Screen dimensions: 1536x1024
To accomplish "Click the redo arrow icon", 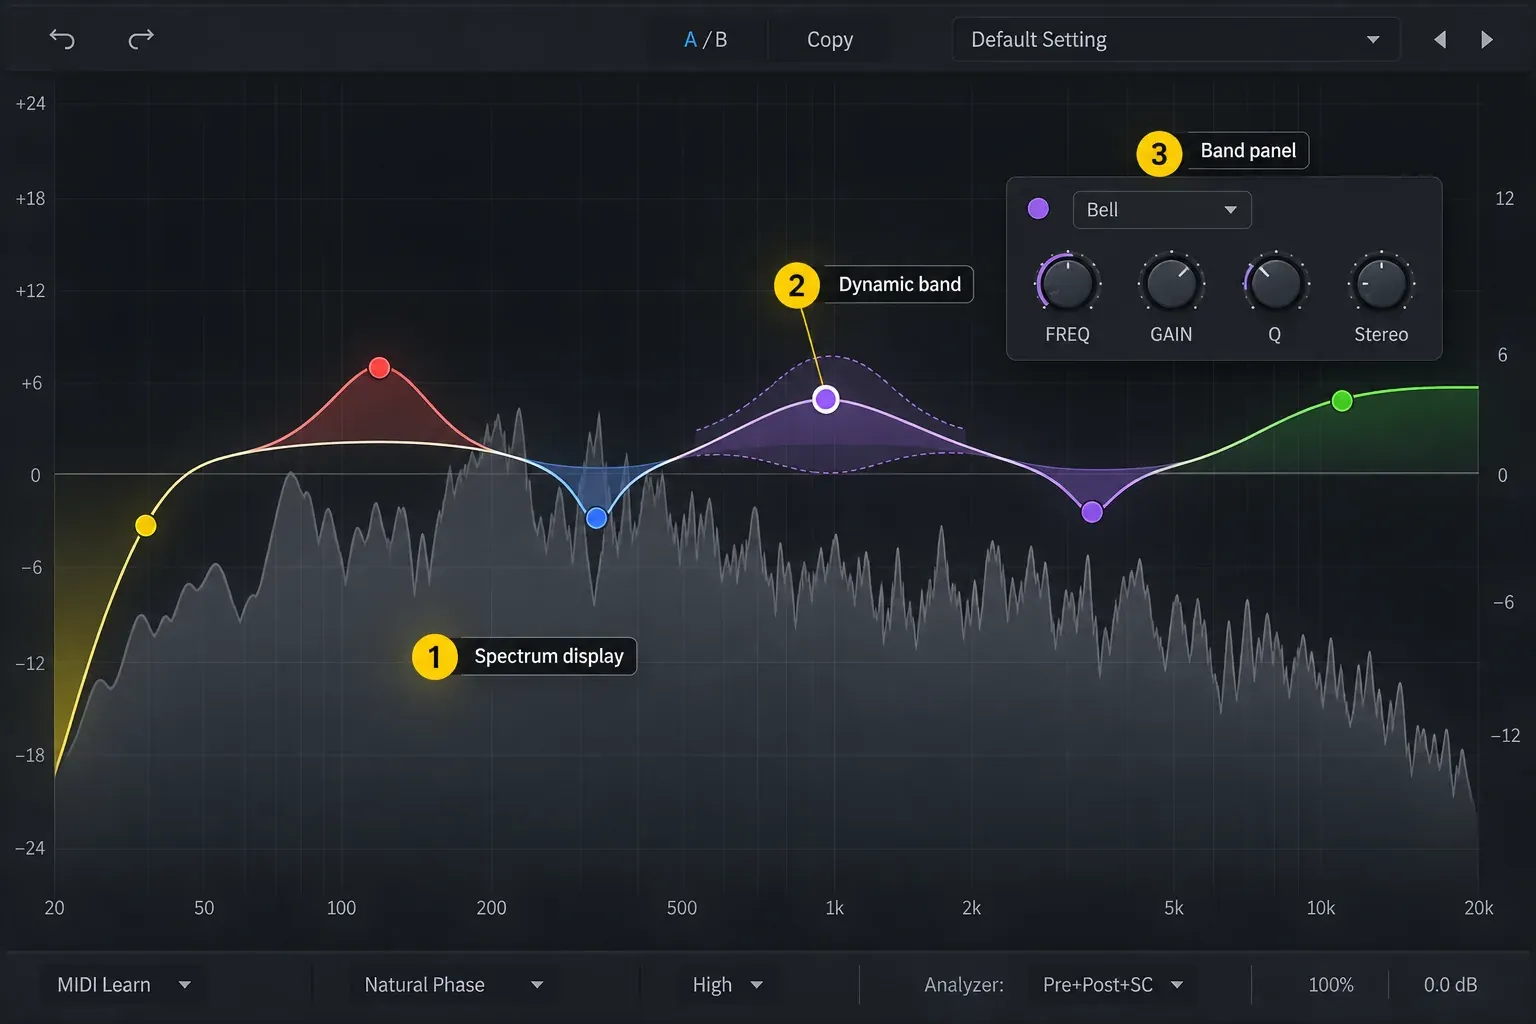I will (141, 39).
